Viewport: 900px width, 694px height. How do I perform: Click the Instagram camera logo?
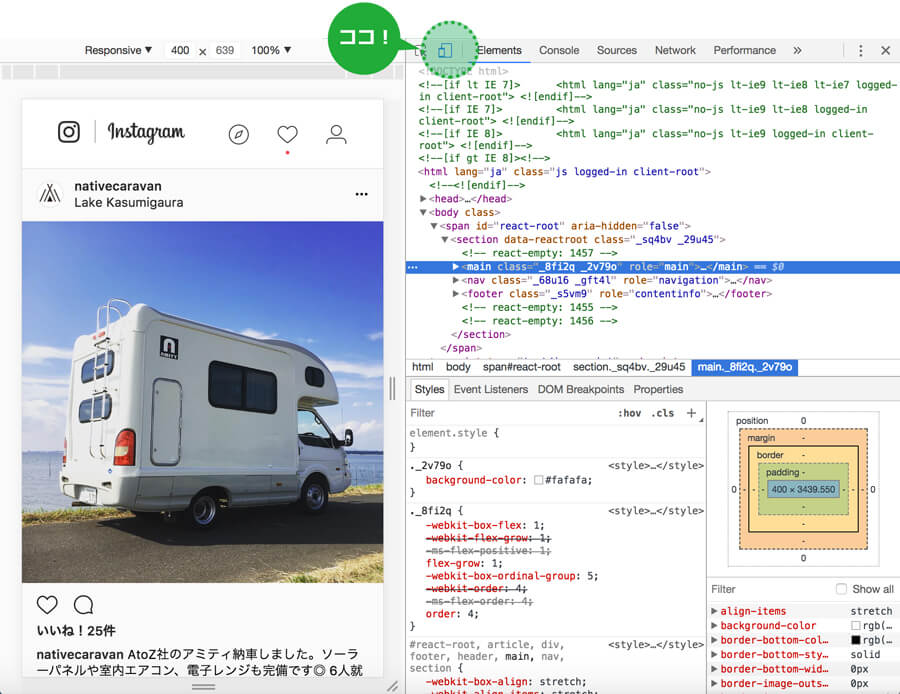click(69, 132)
